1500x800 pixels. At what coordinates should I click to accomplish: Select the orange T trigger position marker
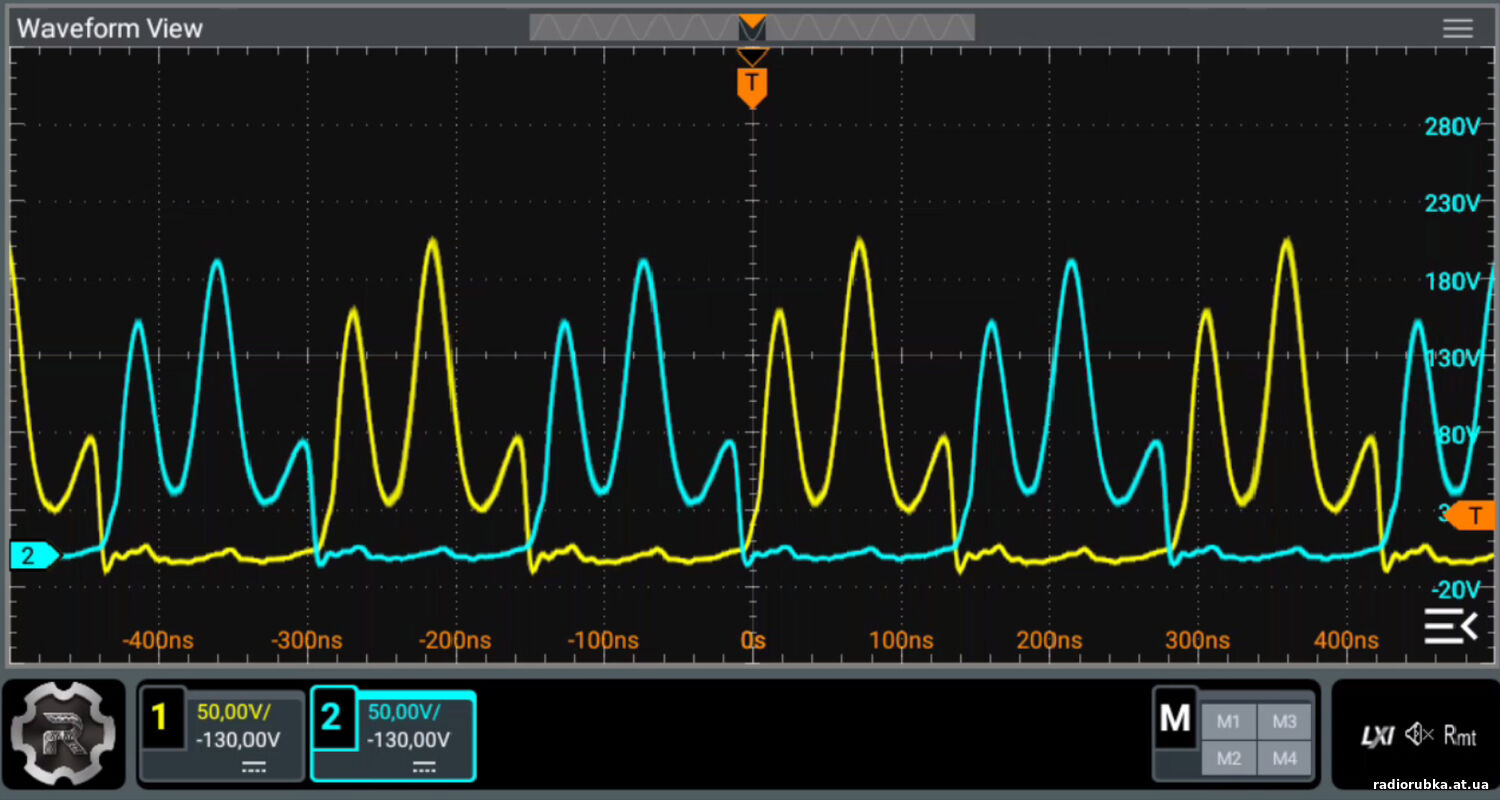pos(751,85)
